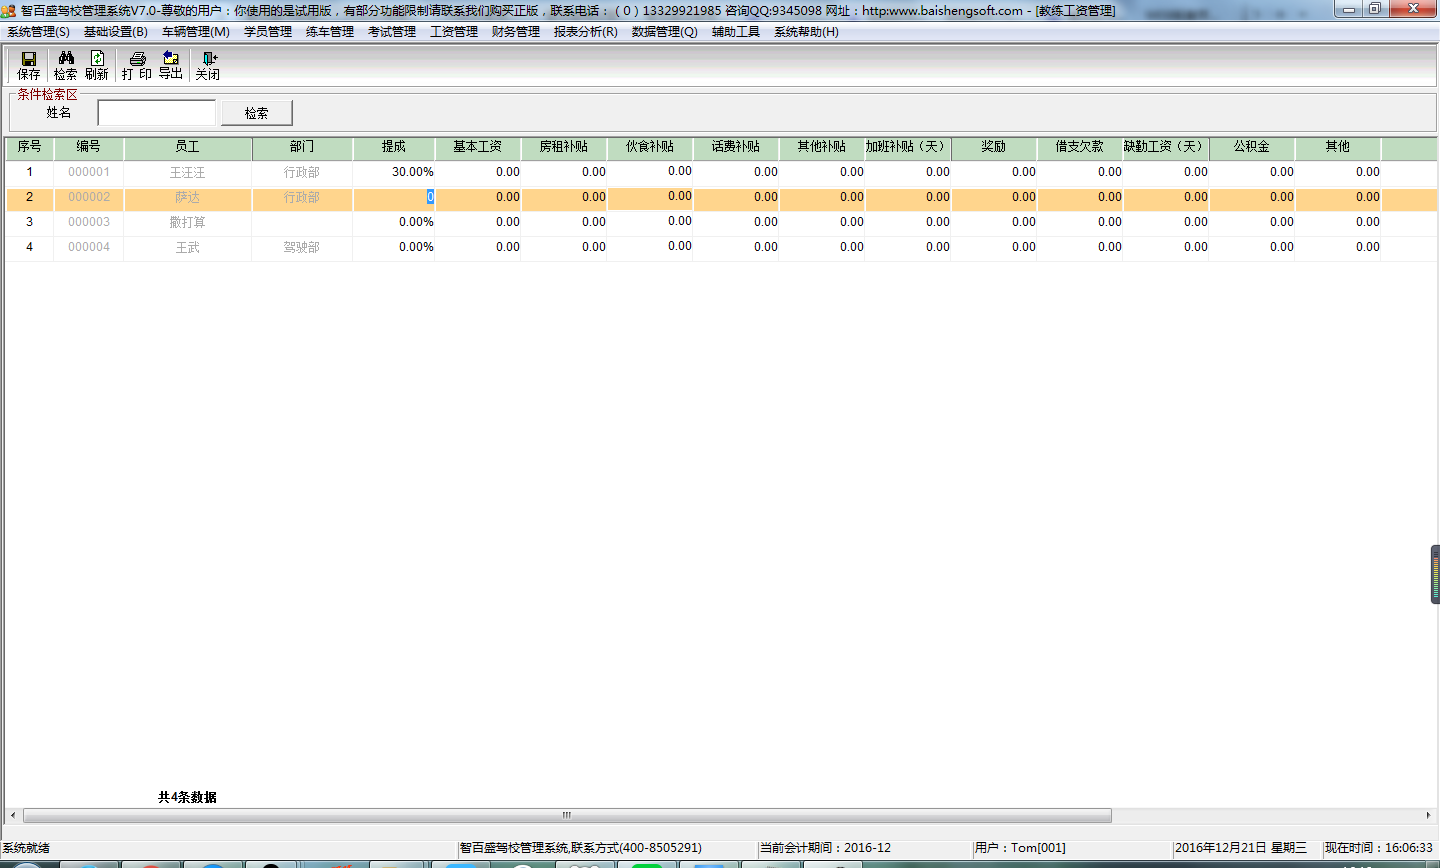Open the 辅助工具 menu
Image resolution: width=1440 pixels, height=868 pixels.
pos(736,32)
